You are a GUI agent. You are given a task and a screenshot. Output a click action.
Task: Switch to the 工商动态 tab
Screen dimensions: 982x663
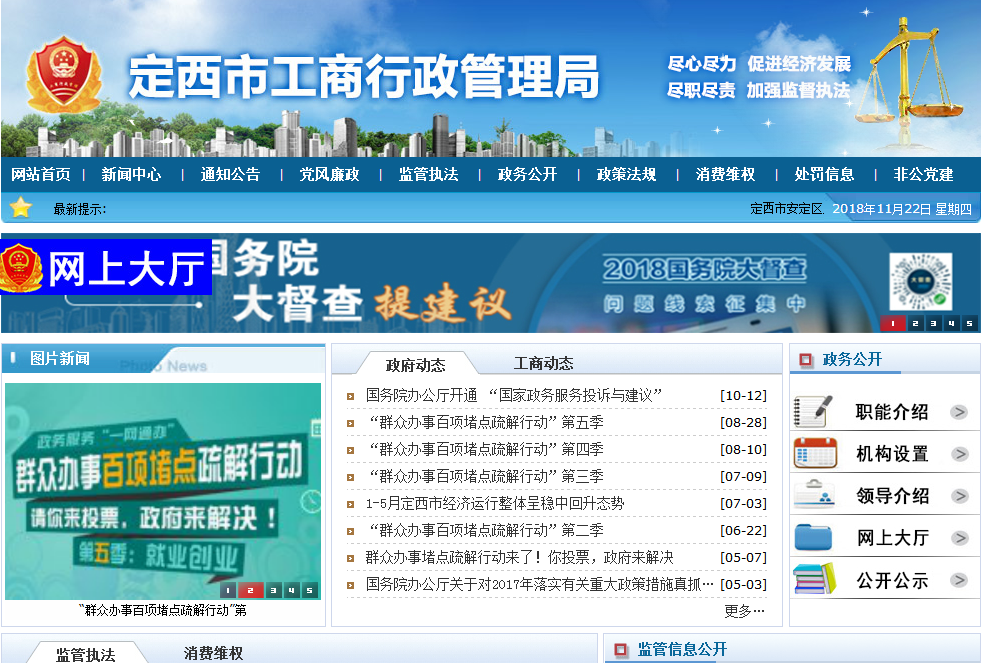click(x=543, y=363)
